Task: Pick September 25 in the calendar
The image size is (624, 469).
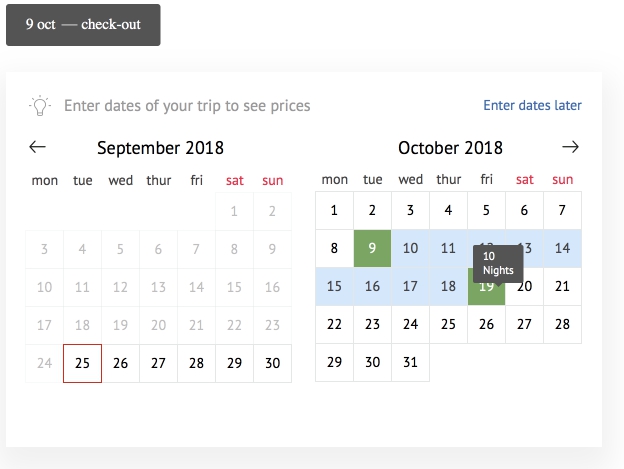Action: pos(82,363)
